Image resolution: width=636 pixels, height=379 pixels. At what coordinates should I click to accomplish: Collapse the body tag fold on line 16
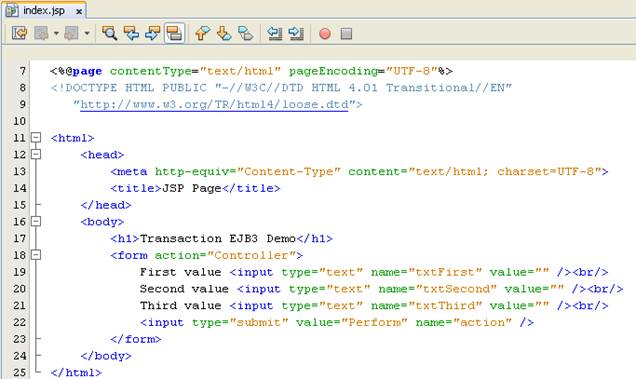36,221
